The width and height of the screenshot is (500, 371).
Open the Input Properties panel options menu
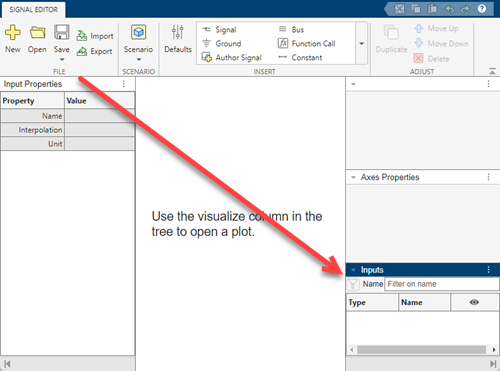[124, 84]
